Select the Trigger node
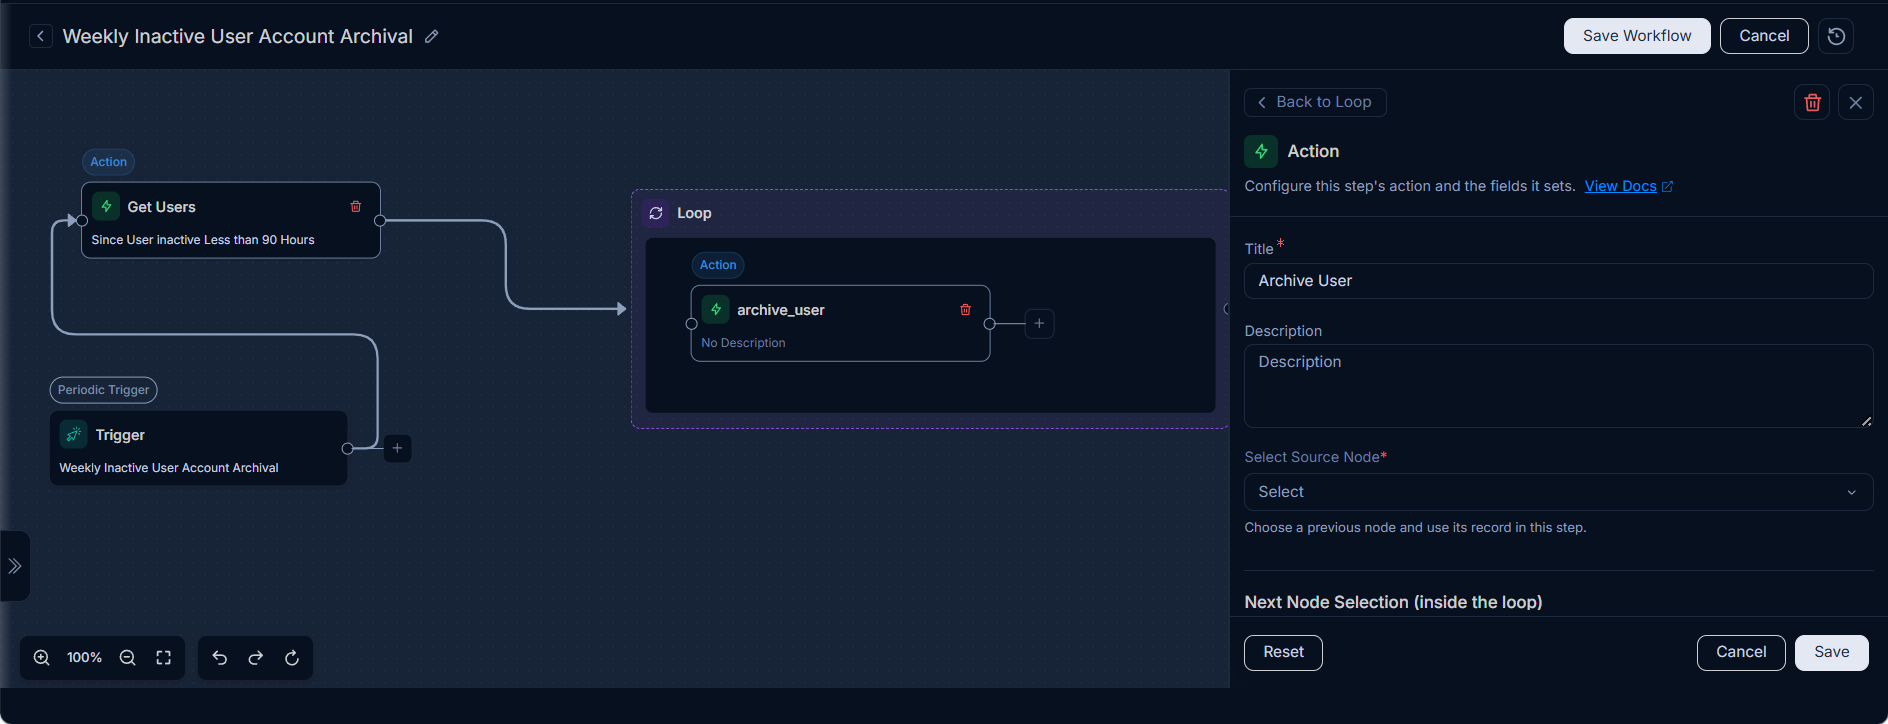The image size is (1888, 724). point(199,448)
